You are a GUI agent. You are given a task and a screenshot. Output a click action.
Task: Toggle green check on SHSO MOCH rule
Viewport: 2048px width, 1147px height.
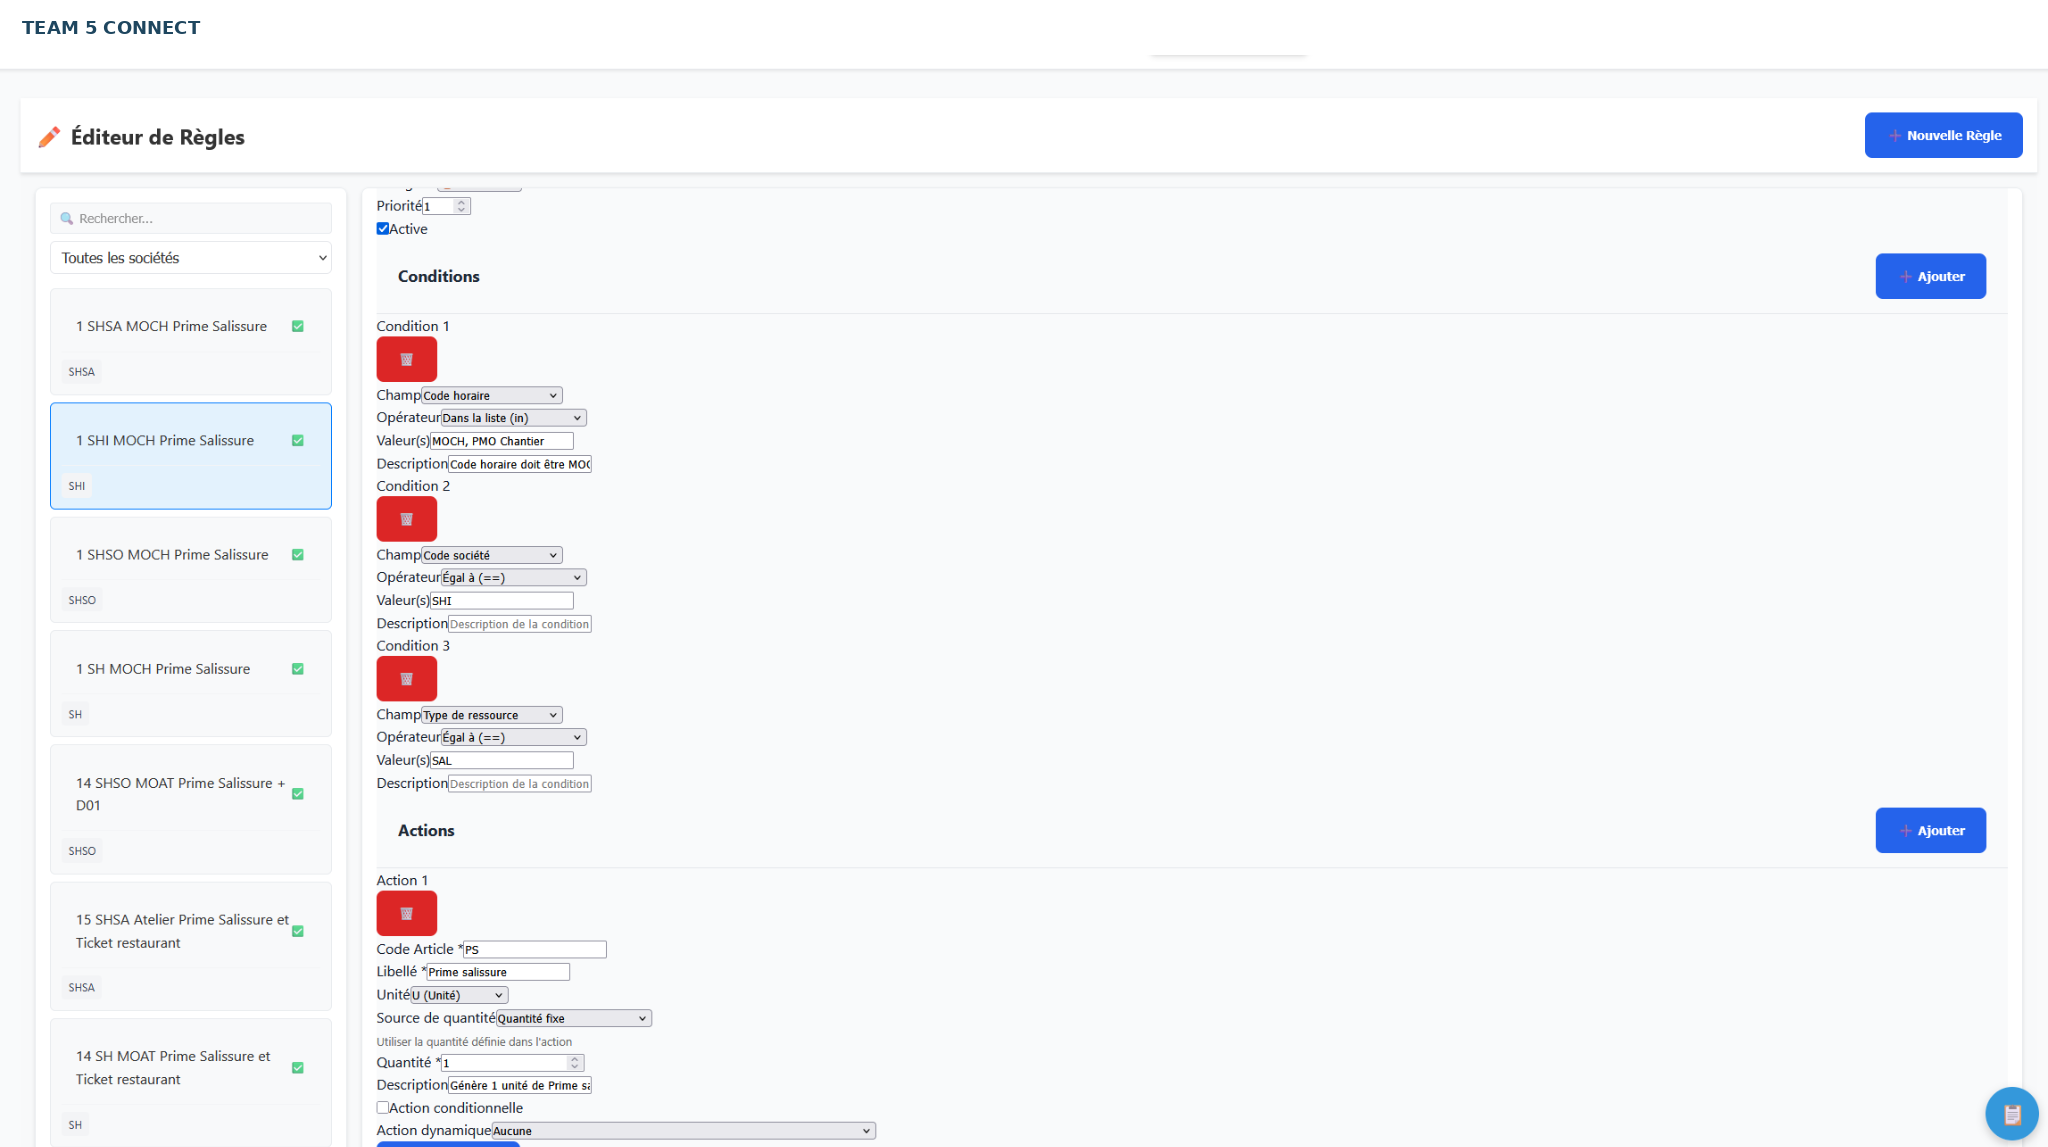[x=297, y=555]
